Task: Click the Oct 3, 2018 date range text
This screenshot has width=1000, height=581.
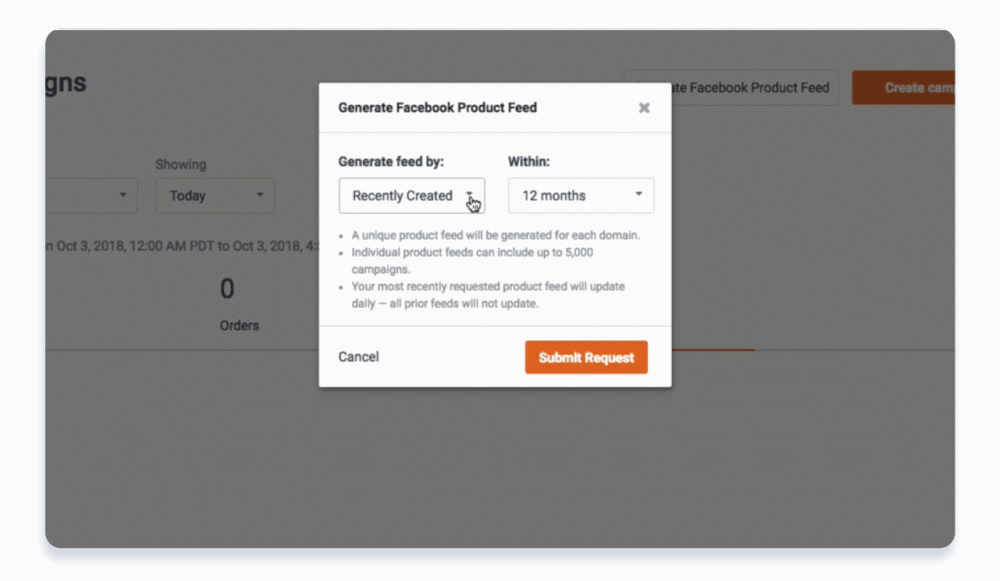Action: click(x=182, y=246)
